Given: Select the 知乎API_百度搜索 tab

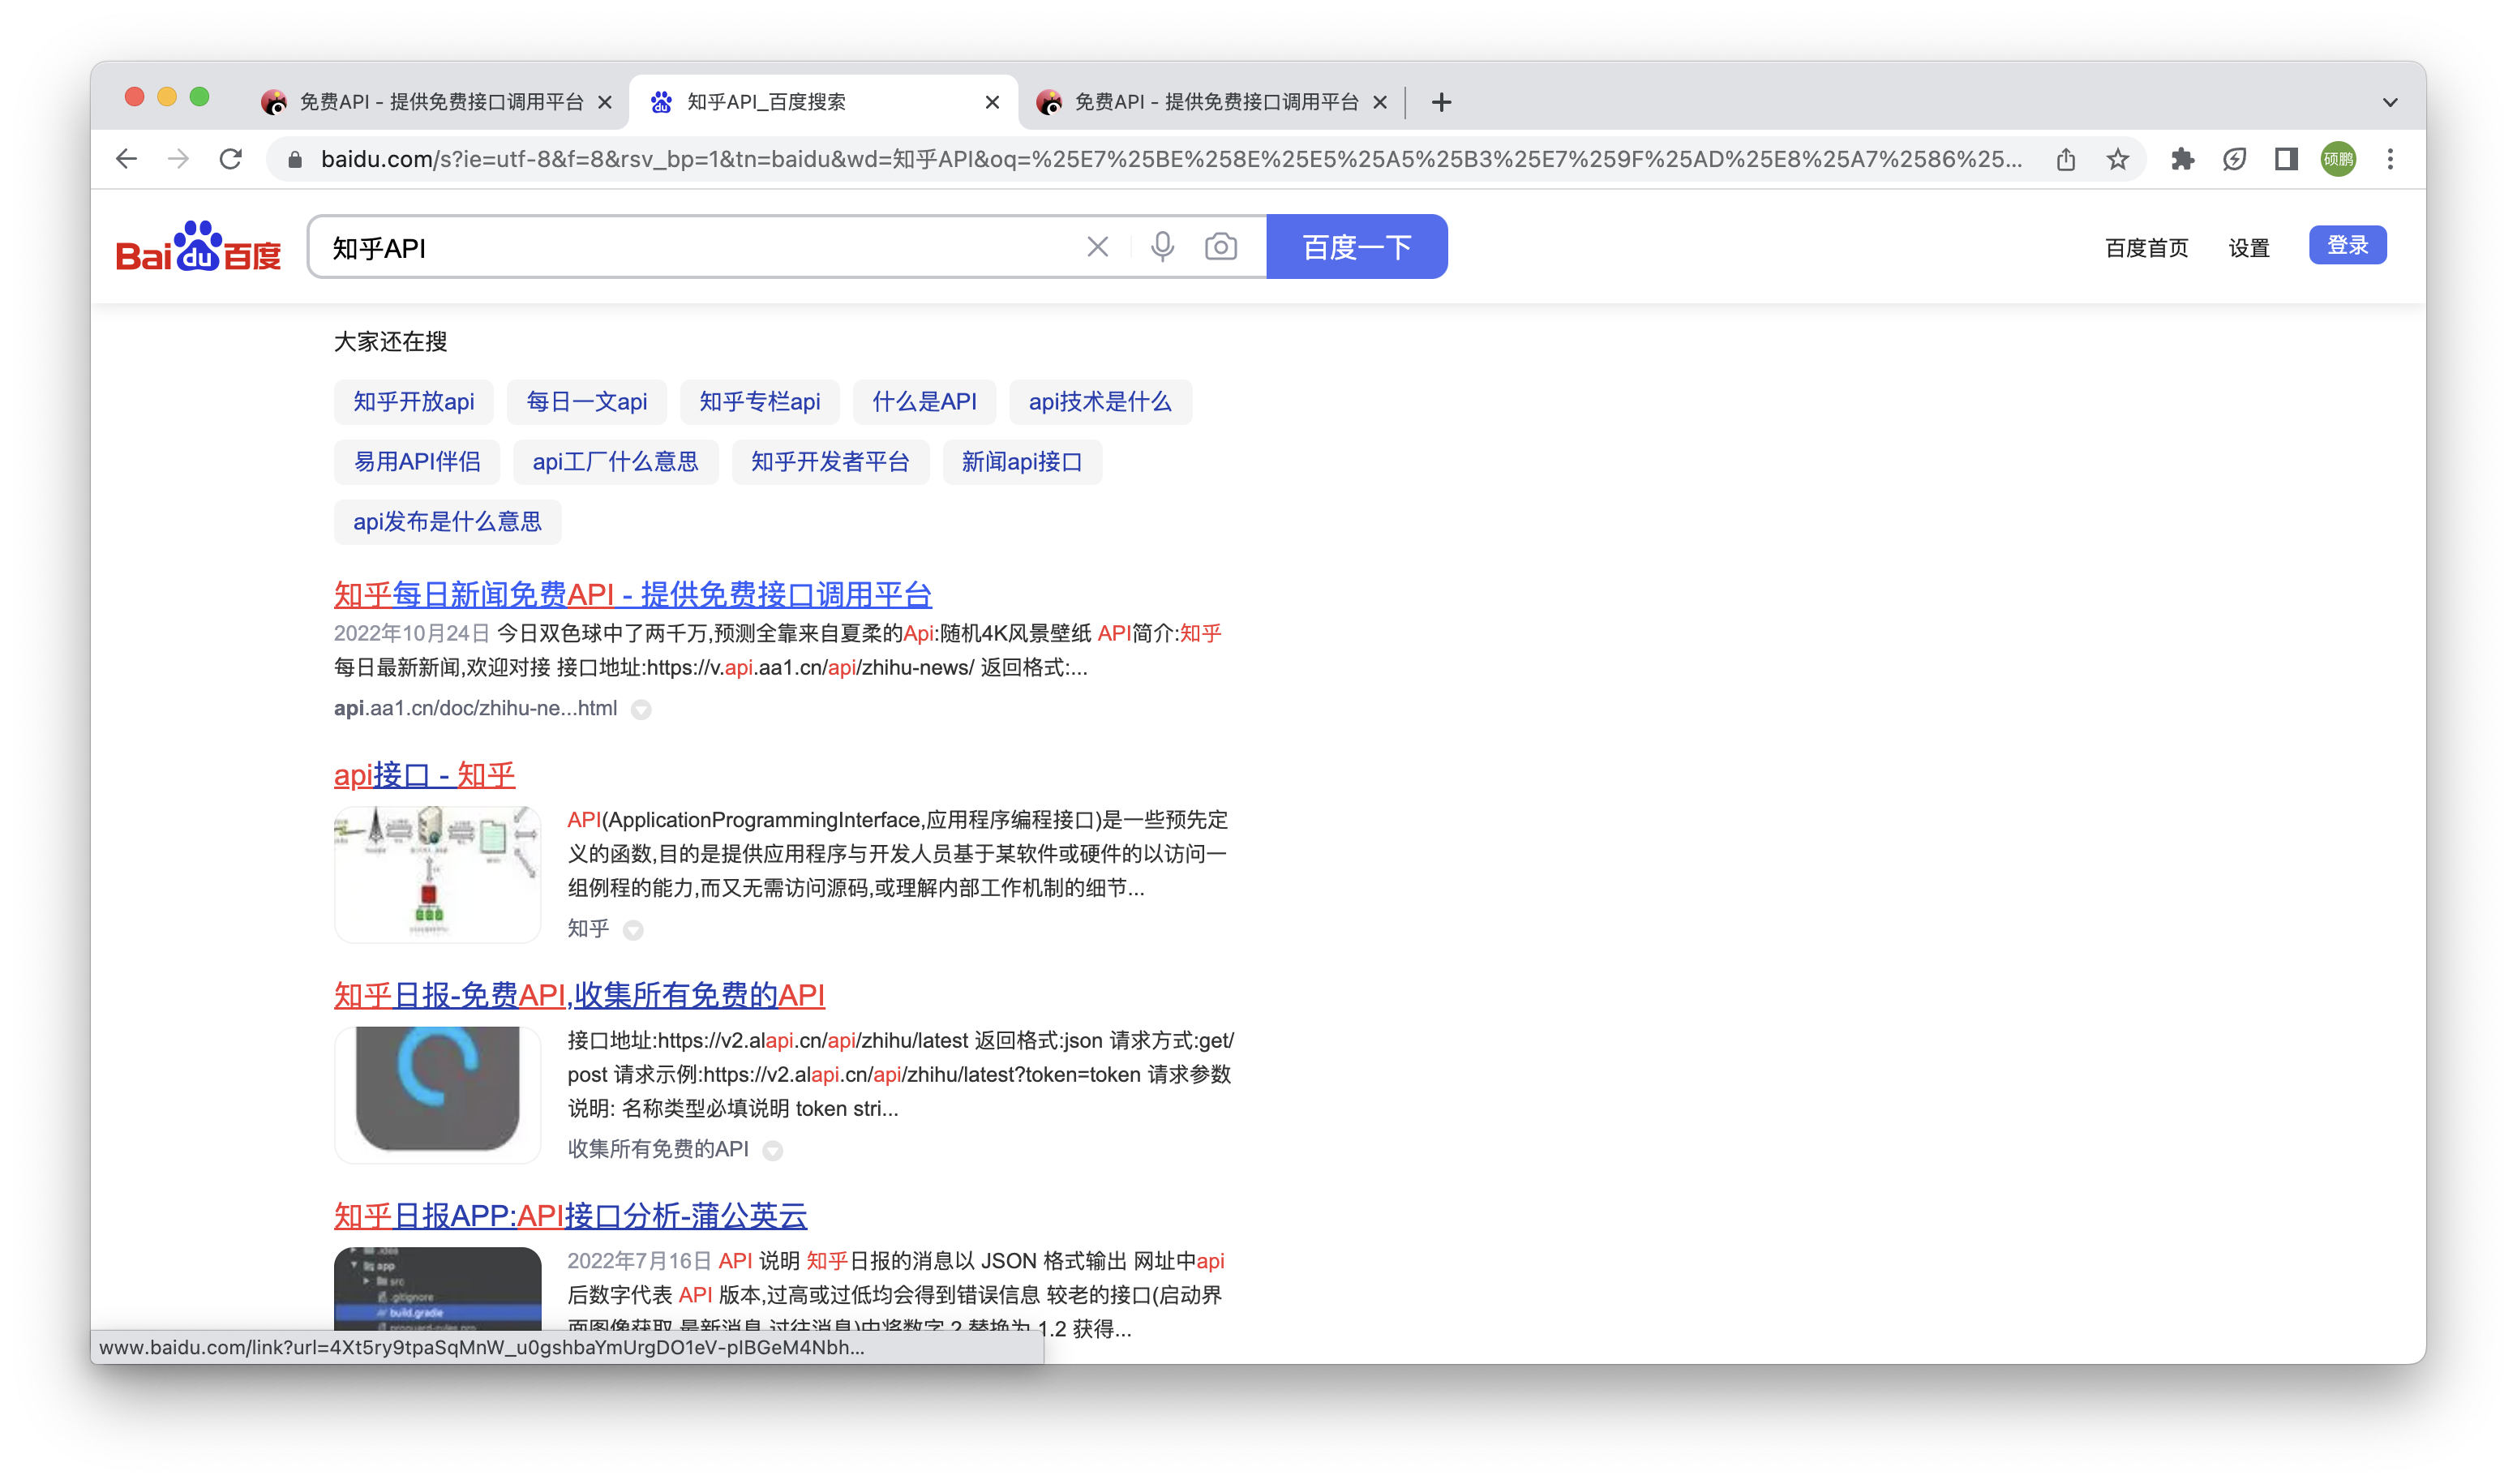Looking at the screenshot, I should (824, 102).
